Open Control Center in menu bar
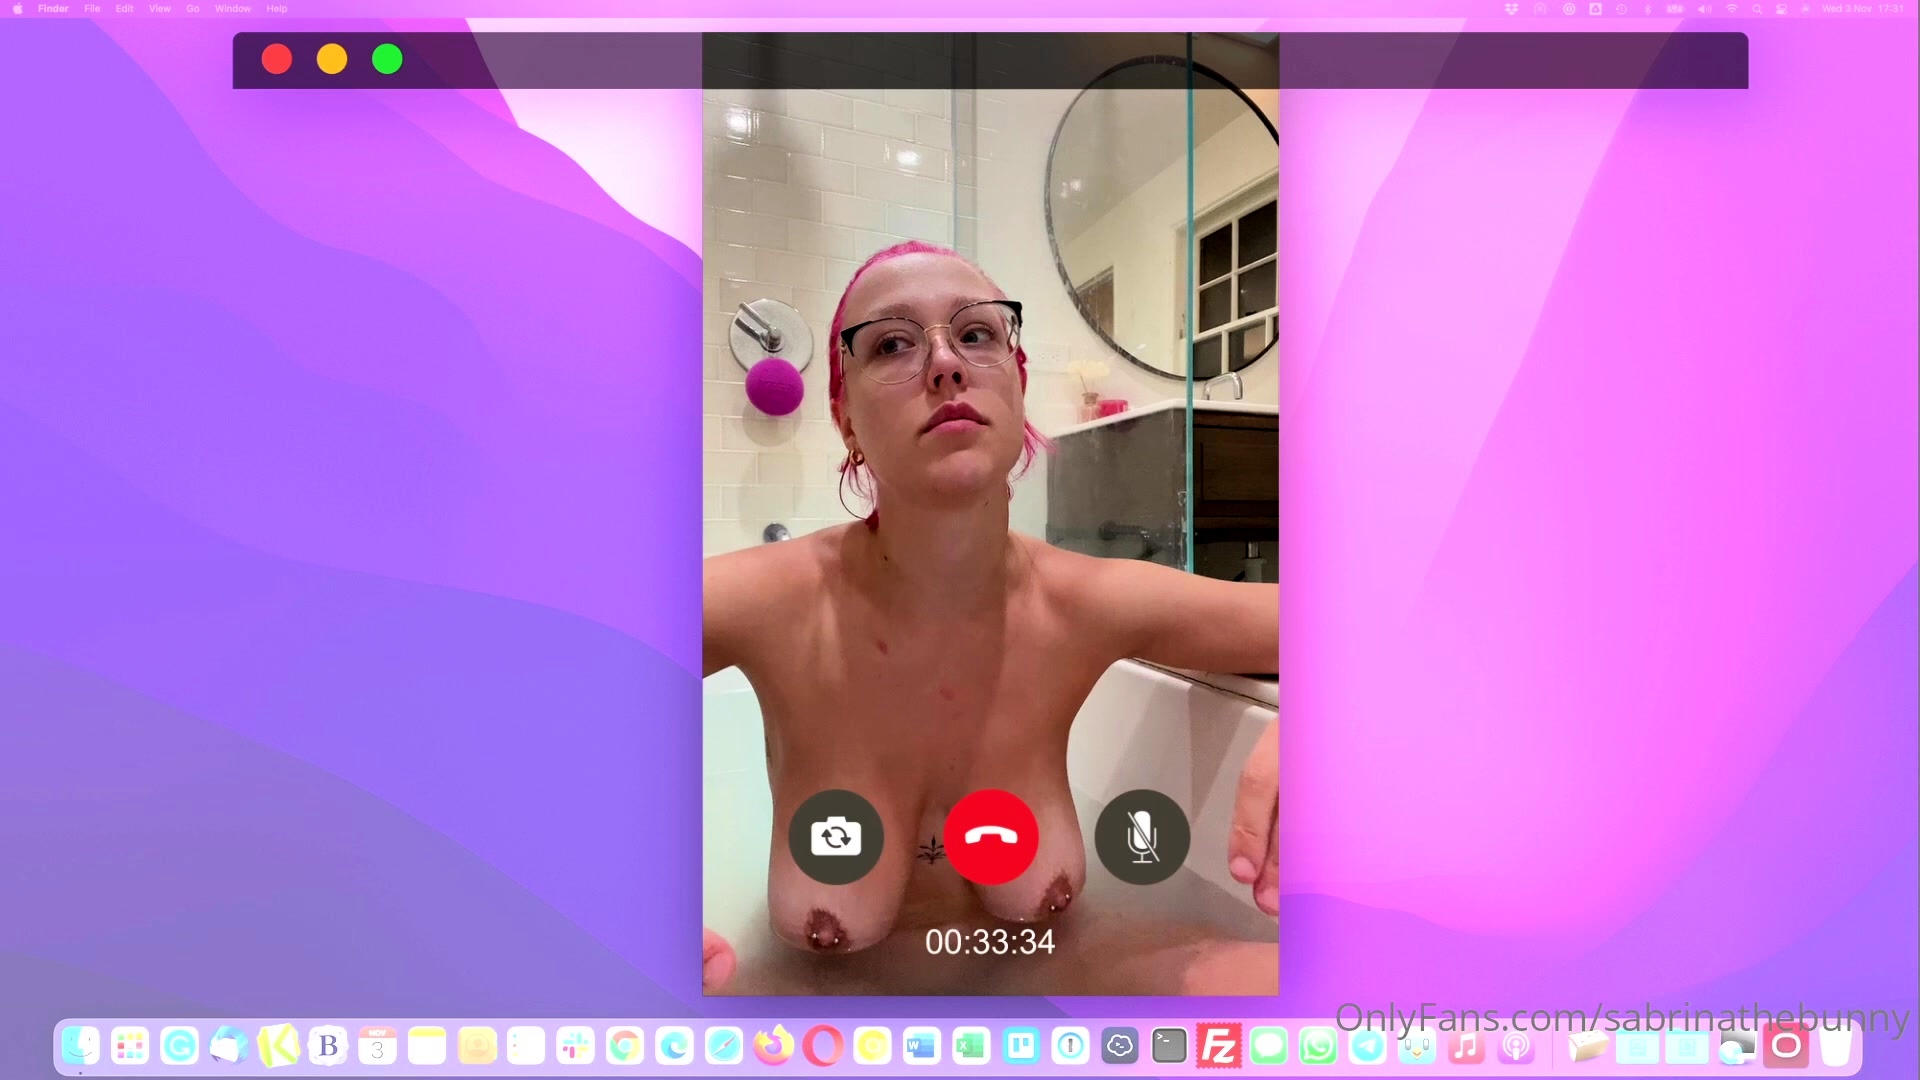 pyautogui.click(x=1781, y=9)
